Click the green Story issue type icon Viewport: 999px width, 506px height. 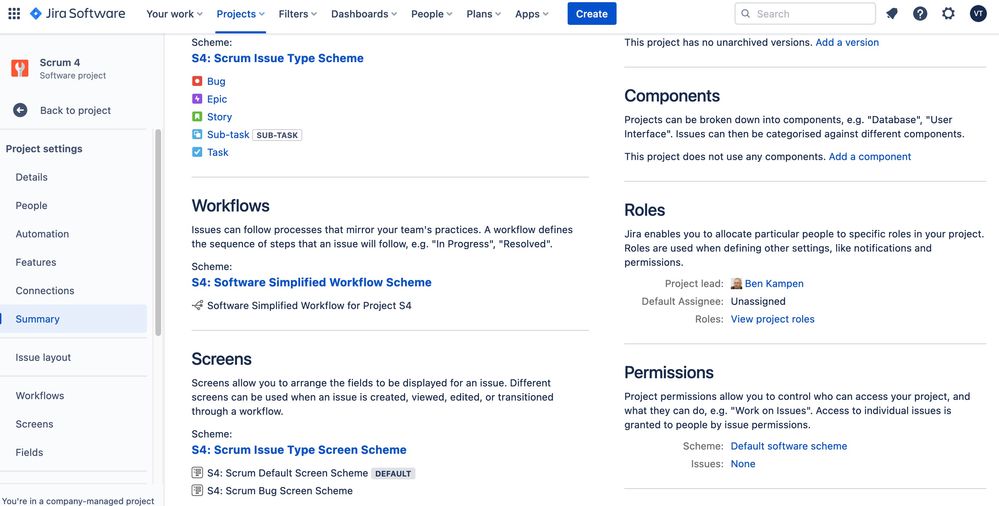[x=197, y=117]
